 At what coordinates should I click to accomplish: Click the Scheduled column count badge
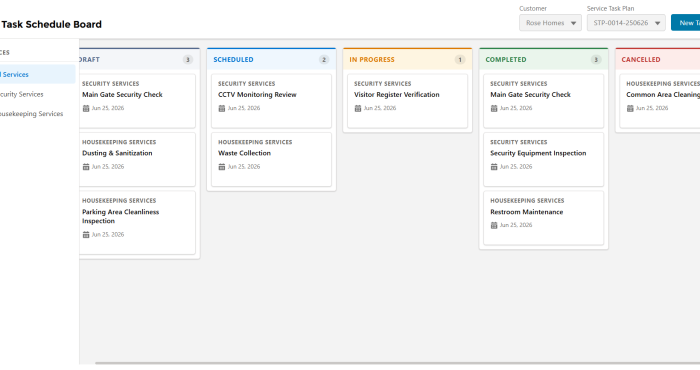point(324,60)
